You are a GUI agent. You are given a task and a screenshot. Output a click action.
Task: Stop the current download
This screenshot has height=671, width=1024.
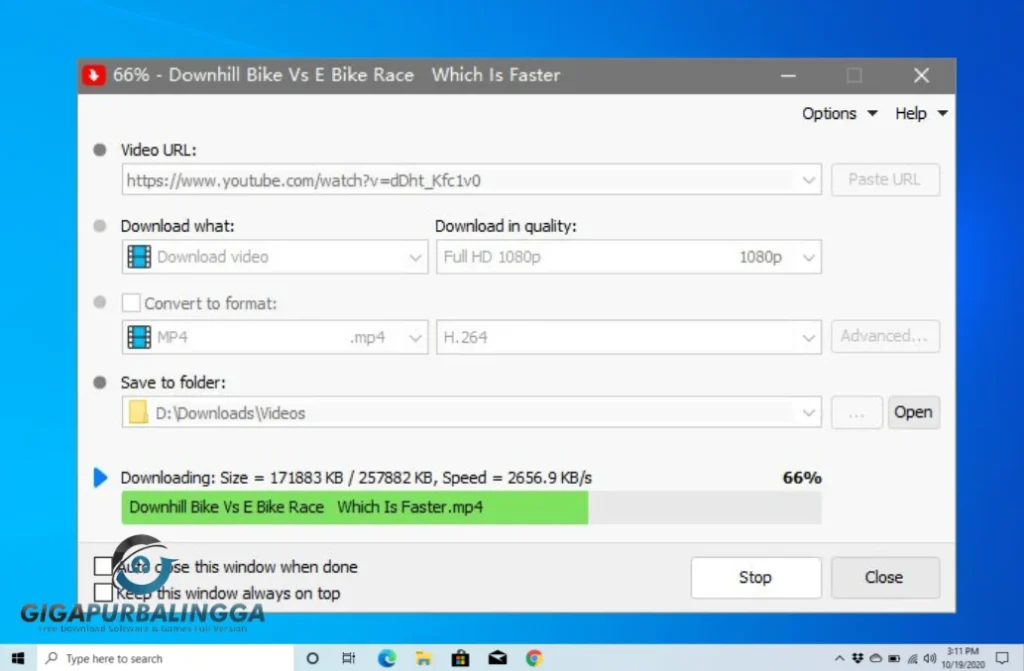tap(755, 577)
